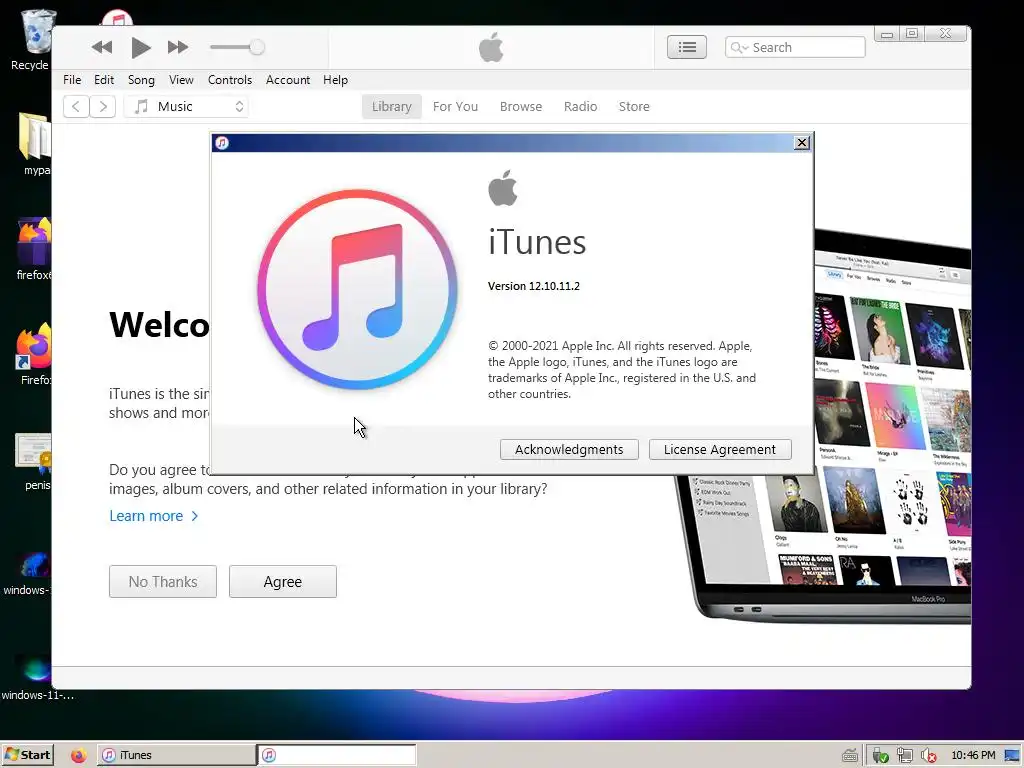The image size is (1024, 768).
Task: Open the File menu
Action: point(72,80)
